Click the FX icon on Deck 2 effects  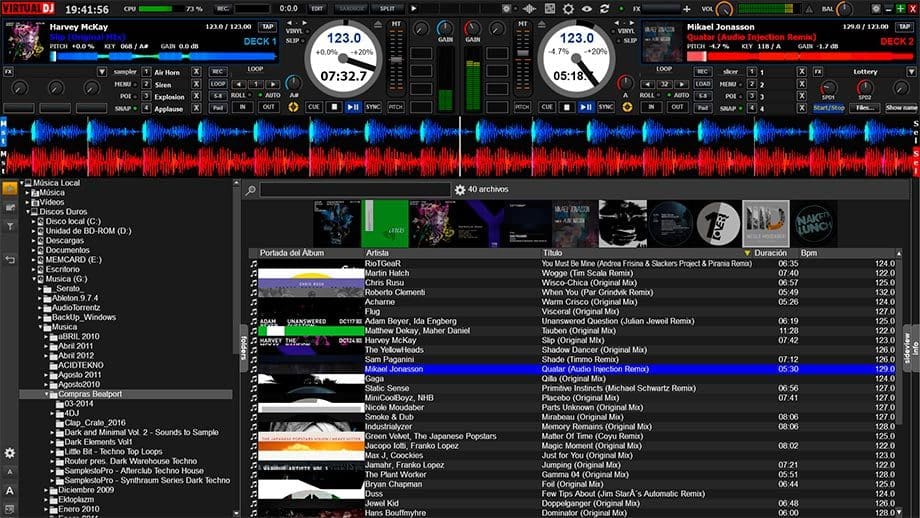coord(818,72)
